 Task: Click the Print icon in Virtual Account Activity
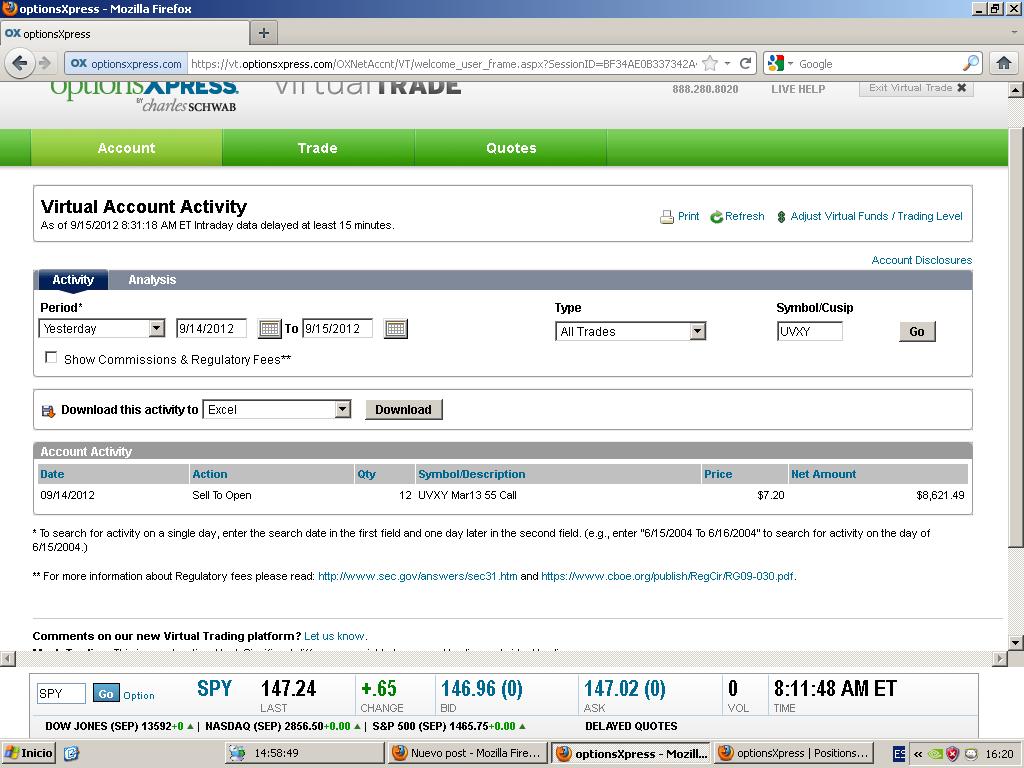pos(667,217)
